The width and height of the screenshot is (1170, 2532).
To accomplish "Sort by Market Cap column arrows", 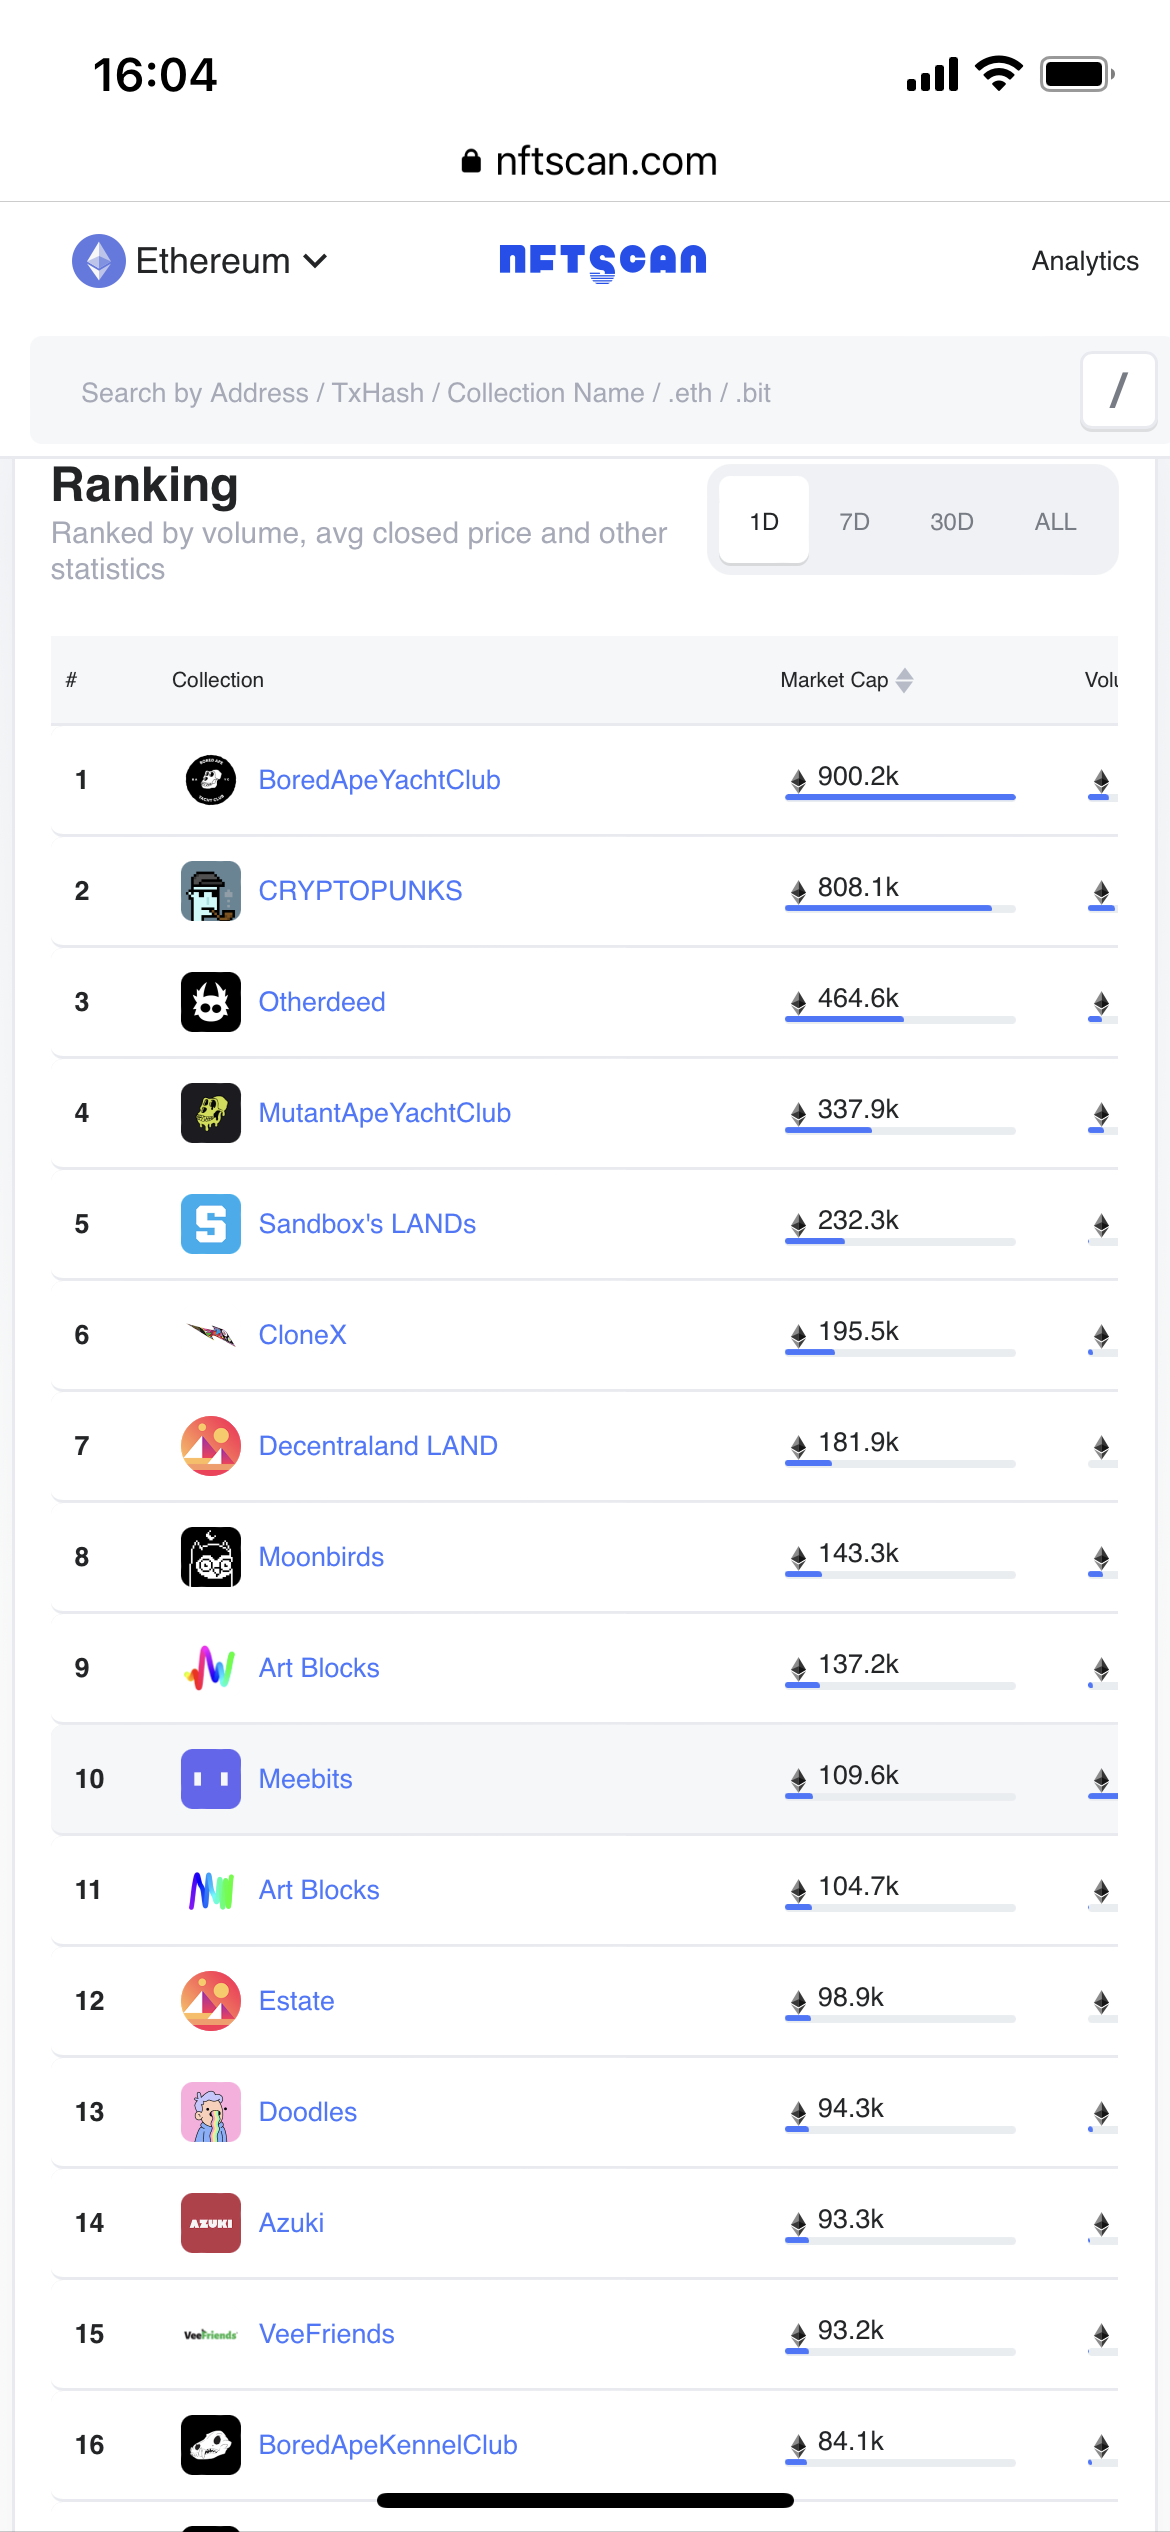I will tap(904, 680).
